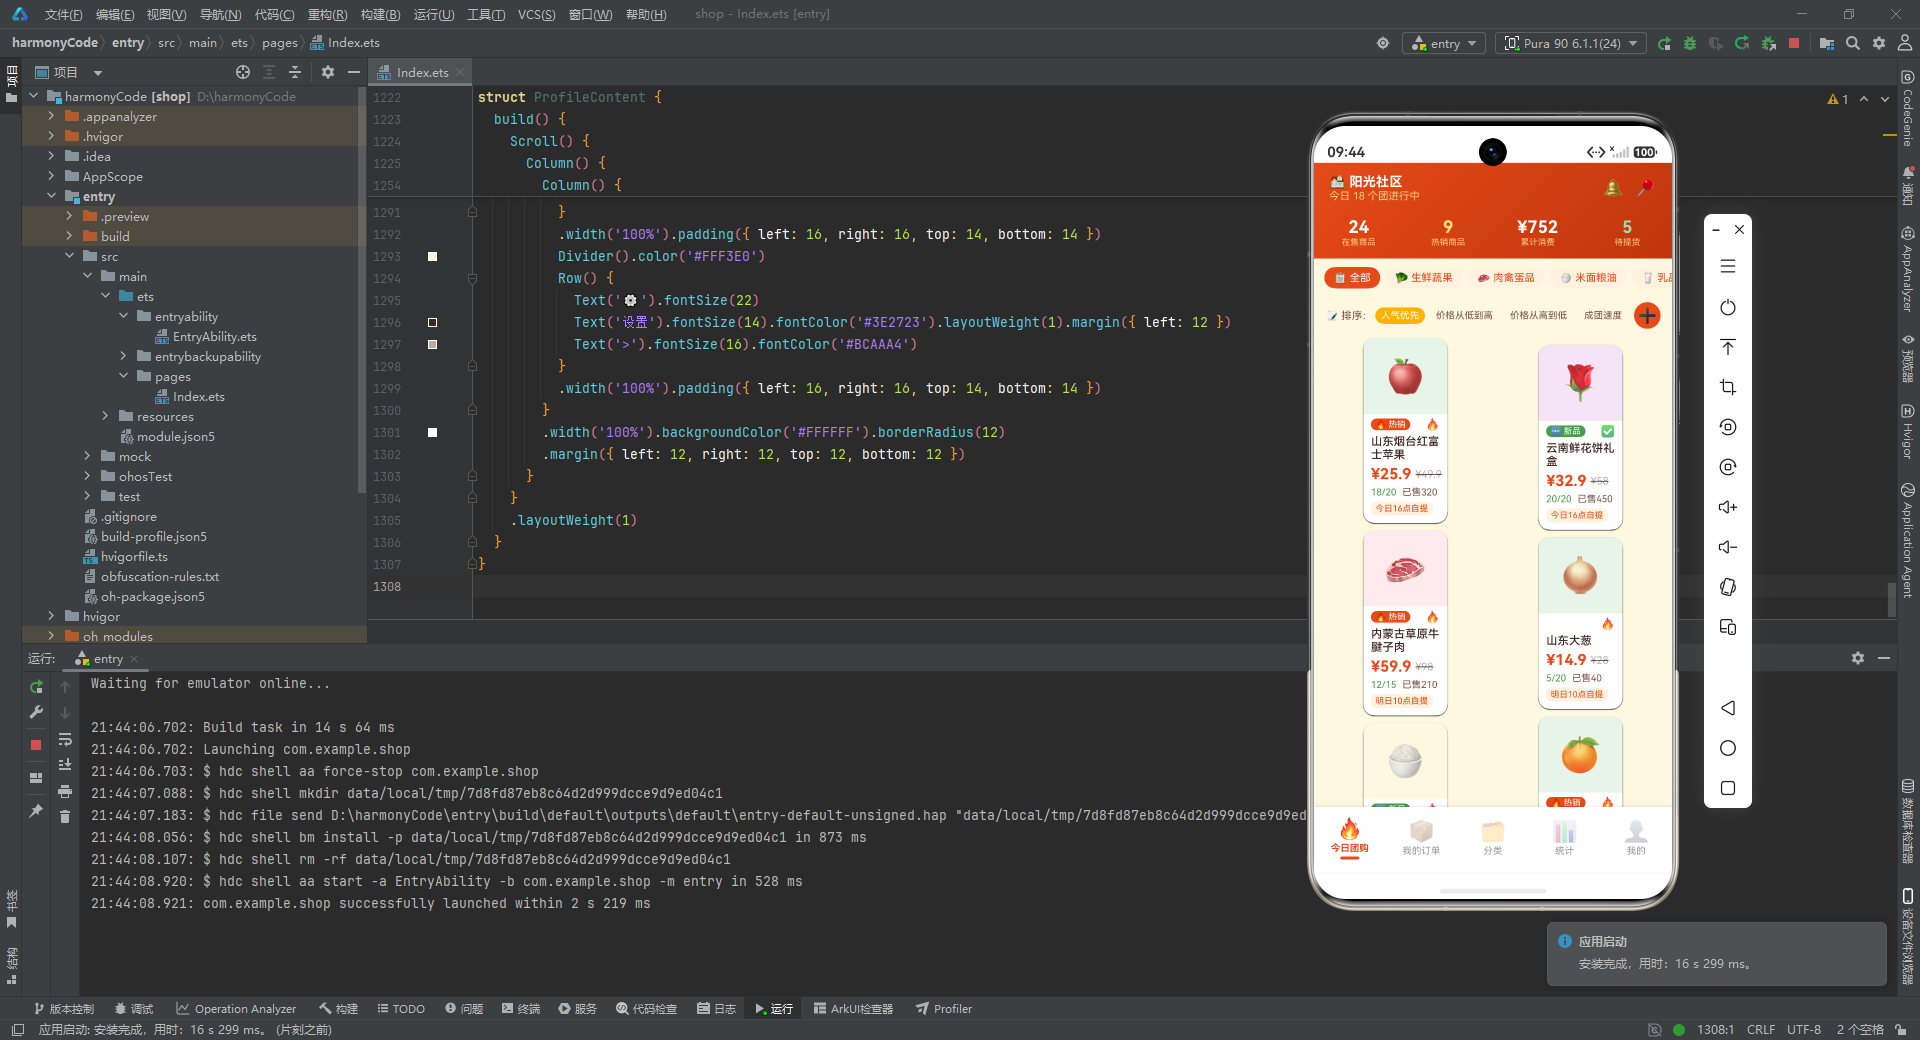
Task: Collapse the pages folder
Action: point(123,376)
